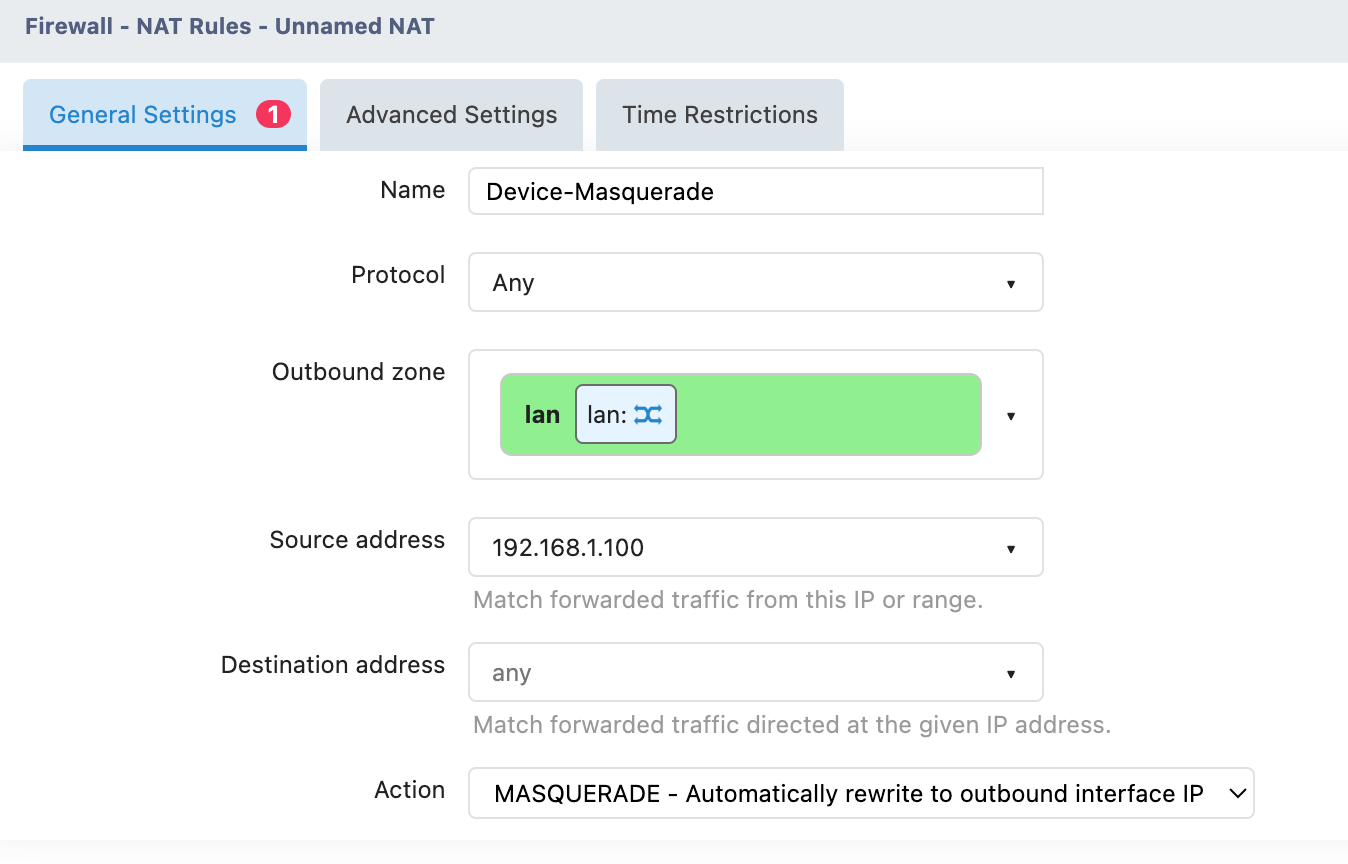The width and height of the screenshot is (1348, 864).
Task: Click the Outbound zone label
Action: (358, 372)
